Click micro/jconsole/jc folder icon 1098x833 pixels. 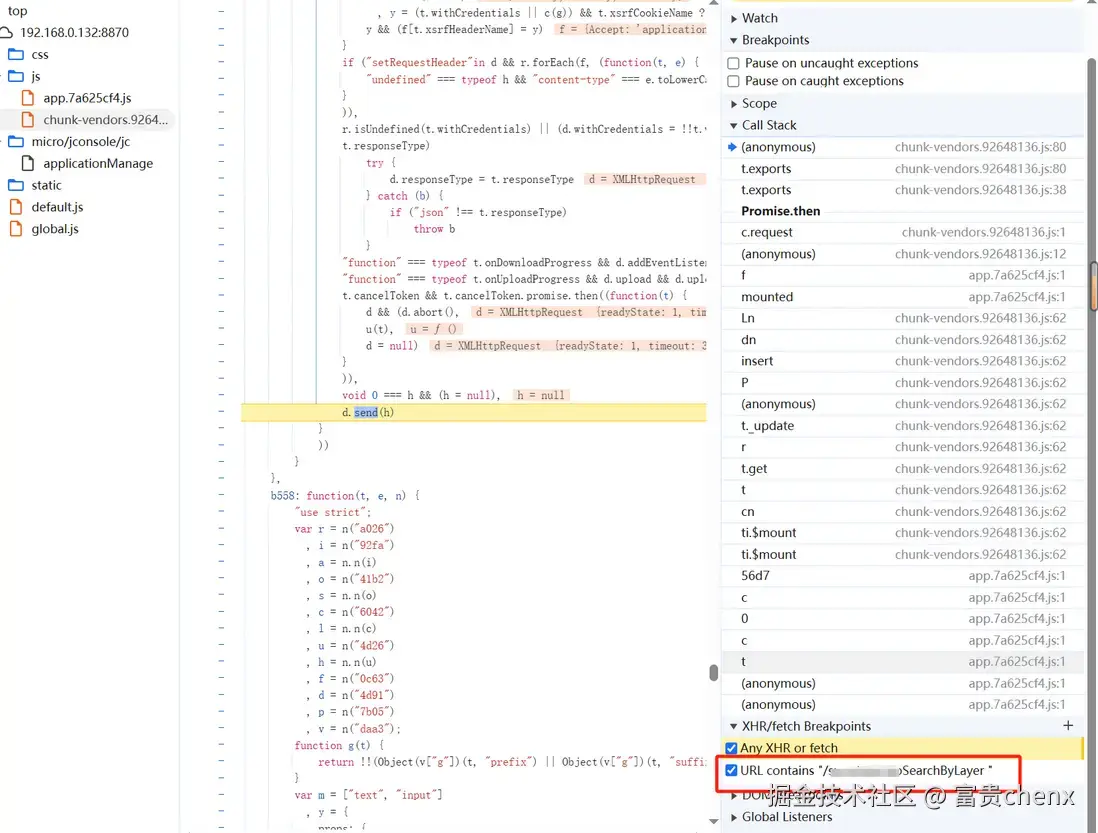click(x=15, y=141)
